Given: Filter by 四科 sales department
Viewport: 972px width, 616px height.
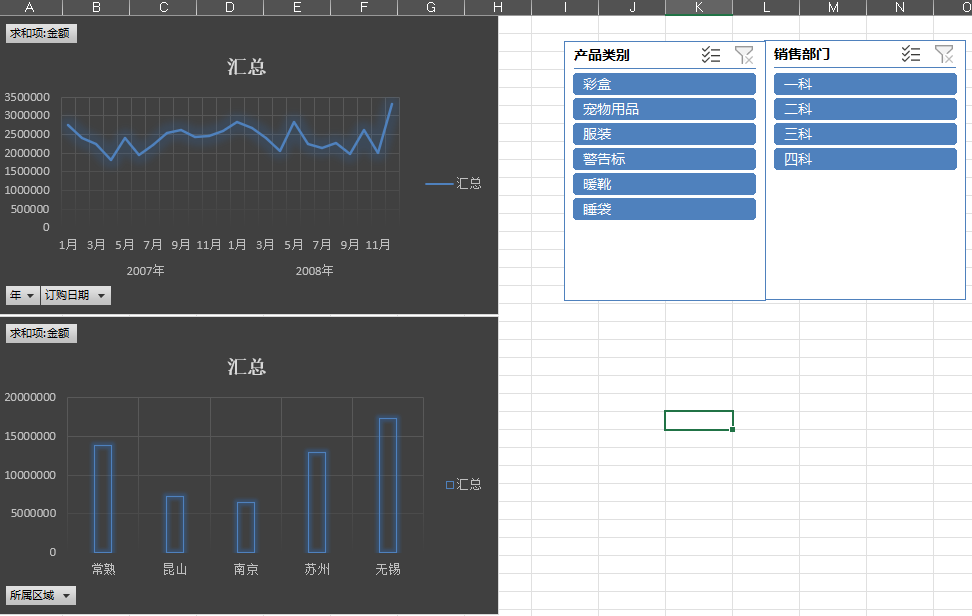Looking at the screenshot, I should coord(865,159).
